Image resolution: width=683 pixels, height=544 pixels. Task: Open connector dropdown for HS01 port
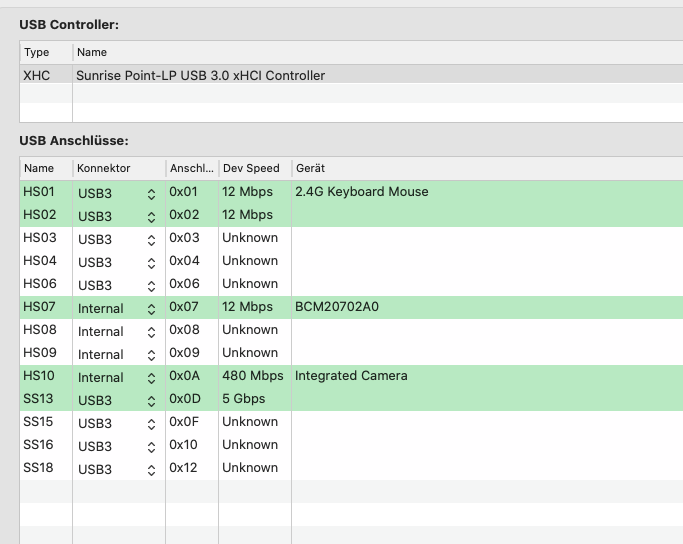tap(151, 193)
